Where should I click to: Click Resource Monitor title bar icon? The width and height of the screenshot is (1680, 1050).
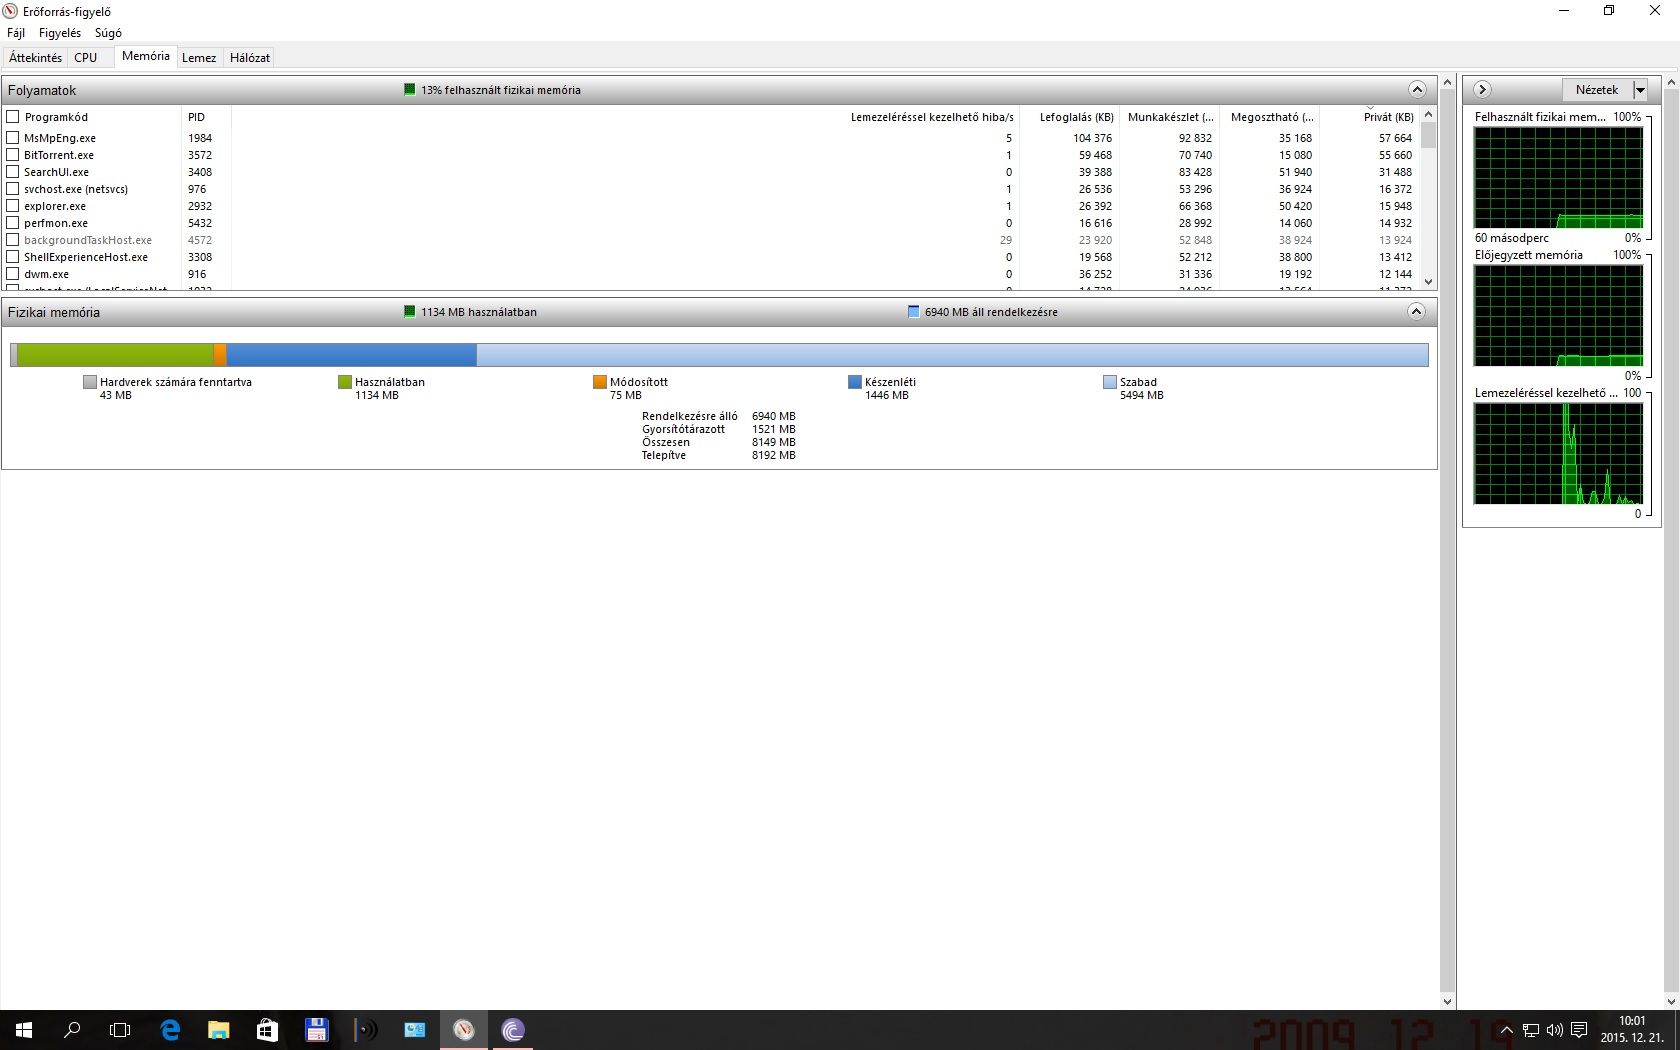tap(10, 11)
